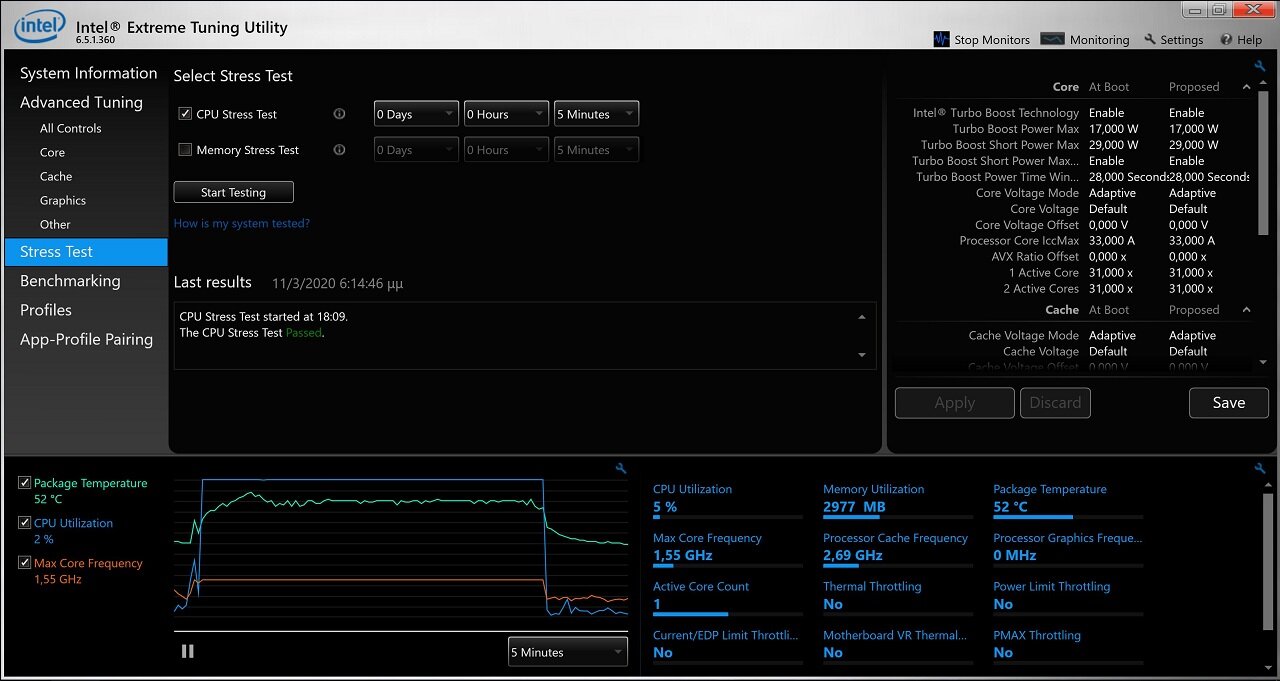
Task: Collapse the Core settings section
Action: pos(1246,87)
